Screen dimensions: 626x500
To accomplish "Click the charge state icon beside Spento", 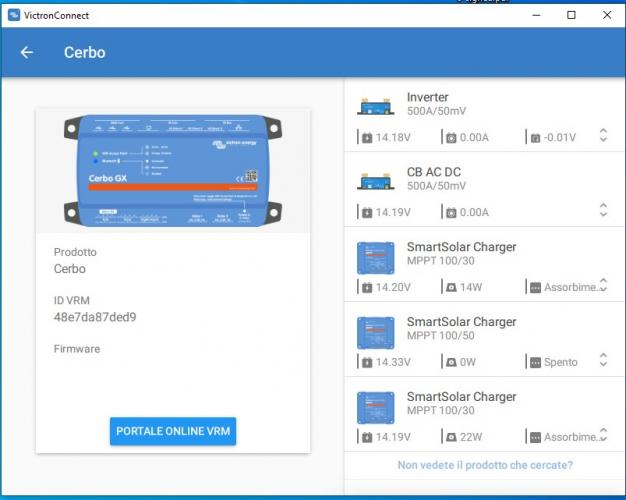I will tap(534, 362).
